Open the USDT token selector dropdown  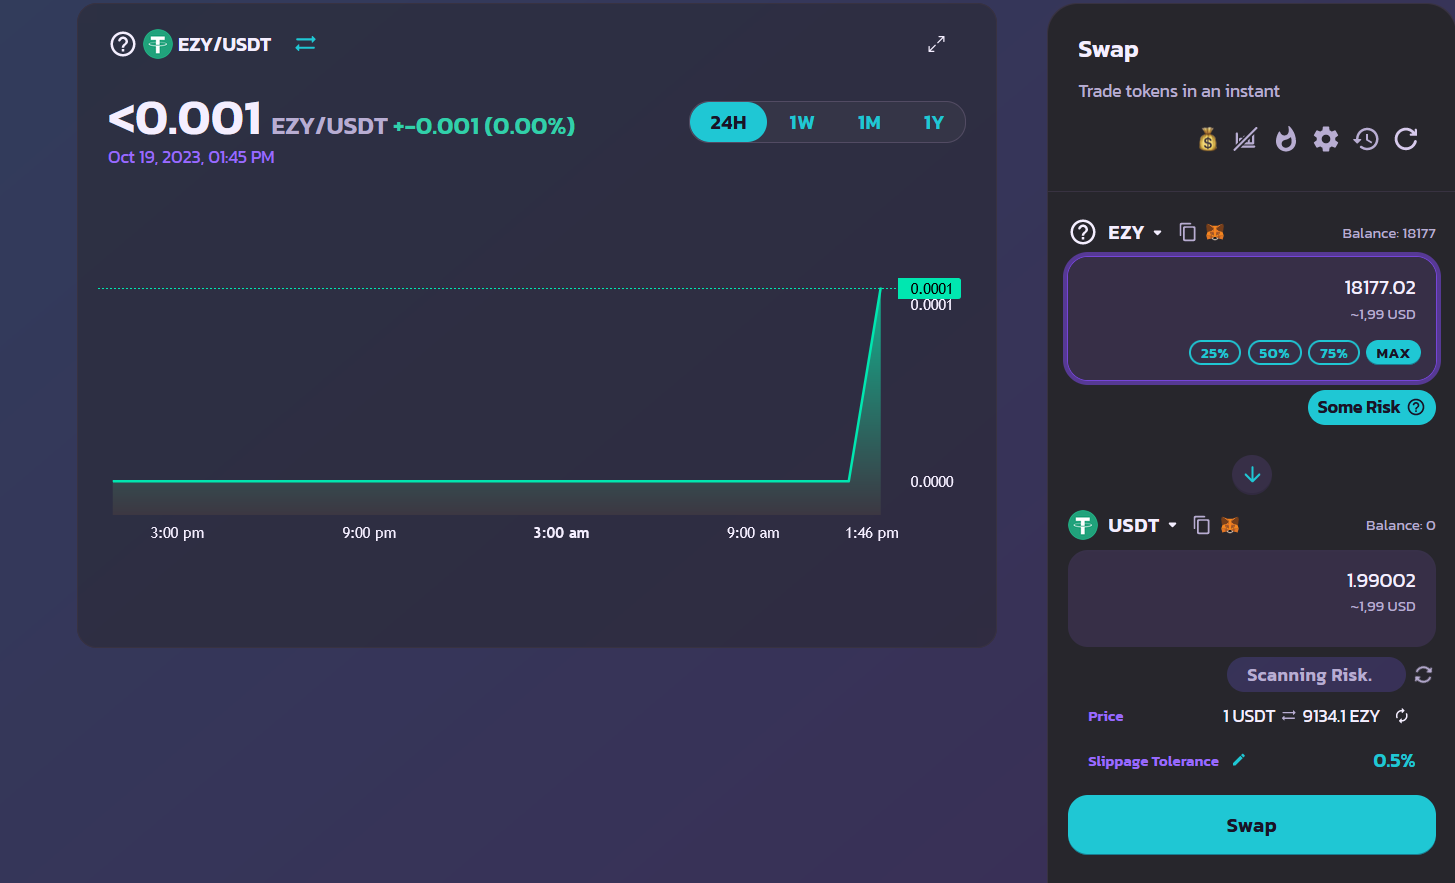1142,525
